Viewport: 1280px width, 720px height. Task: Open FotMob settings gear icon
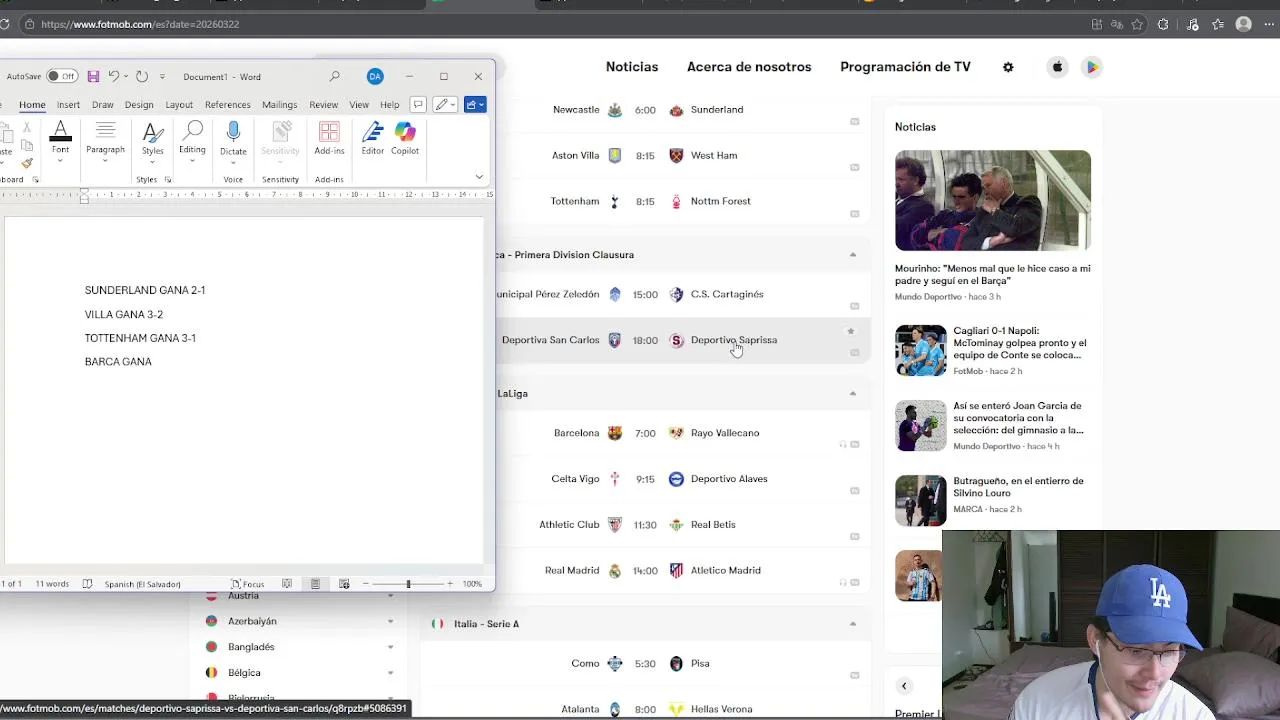1008,67
